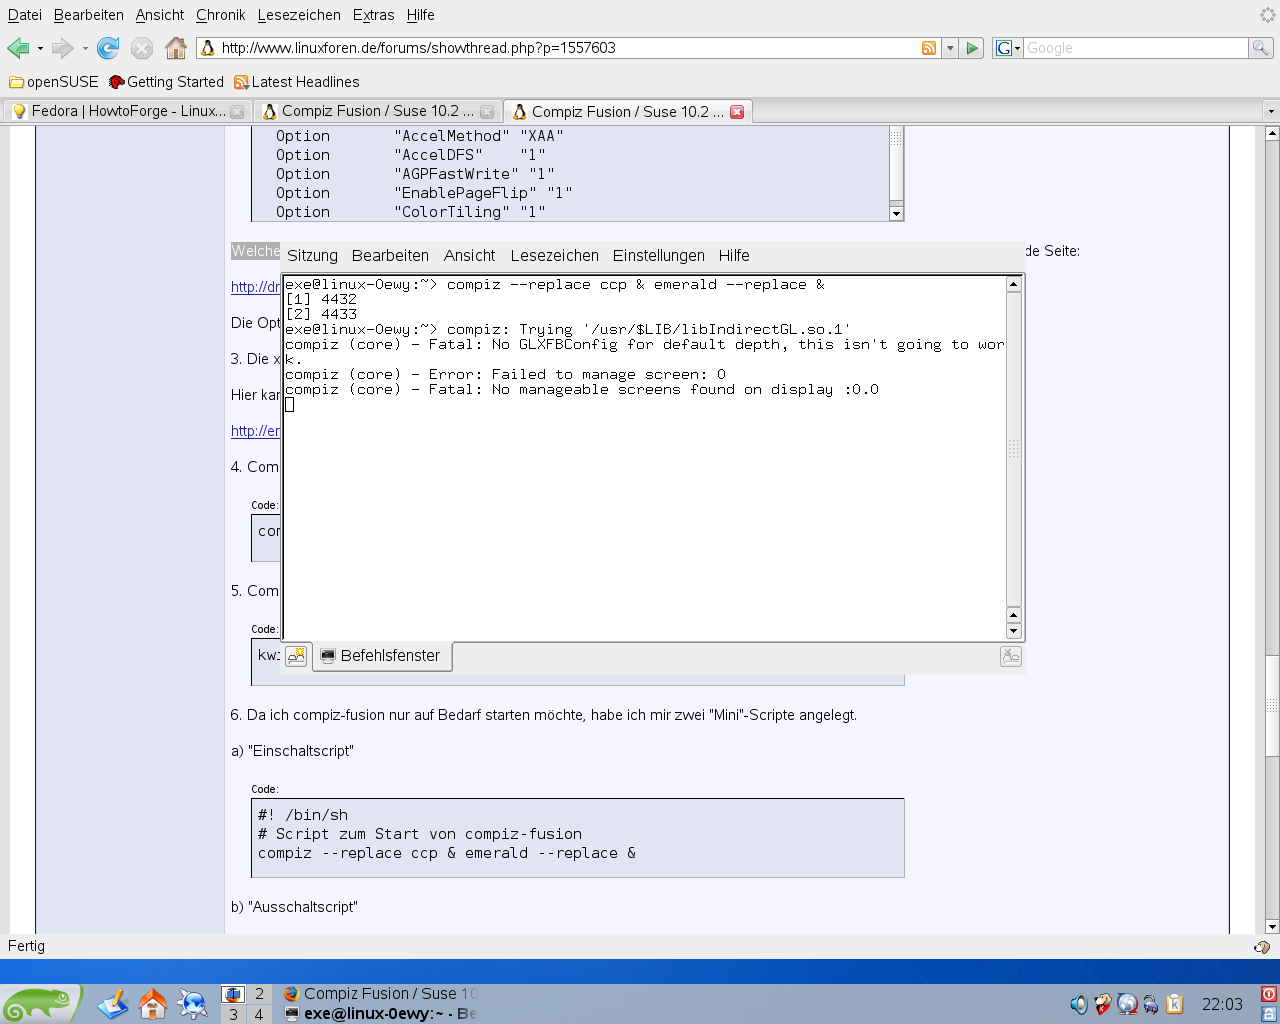Close the Fedora HowtoForge tab
Image resolution: width=1280 pixels, height=1024 pixels.
click(237, 112)
